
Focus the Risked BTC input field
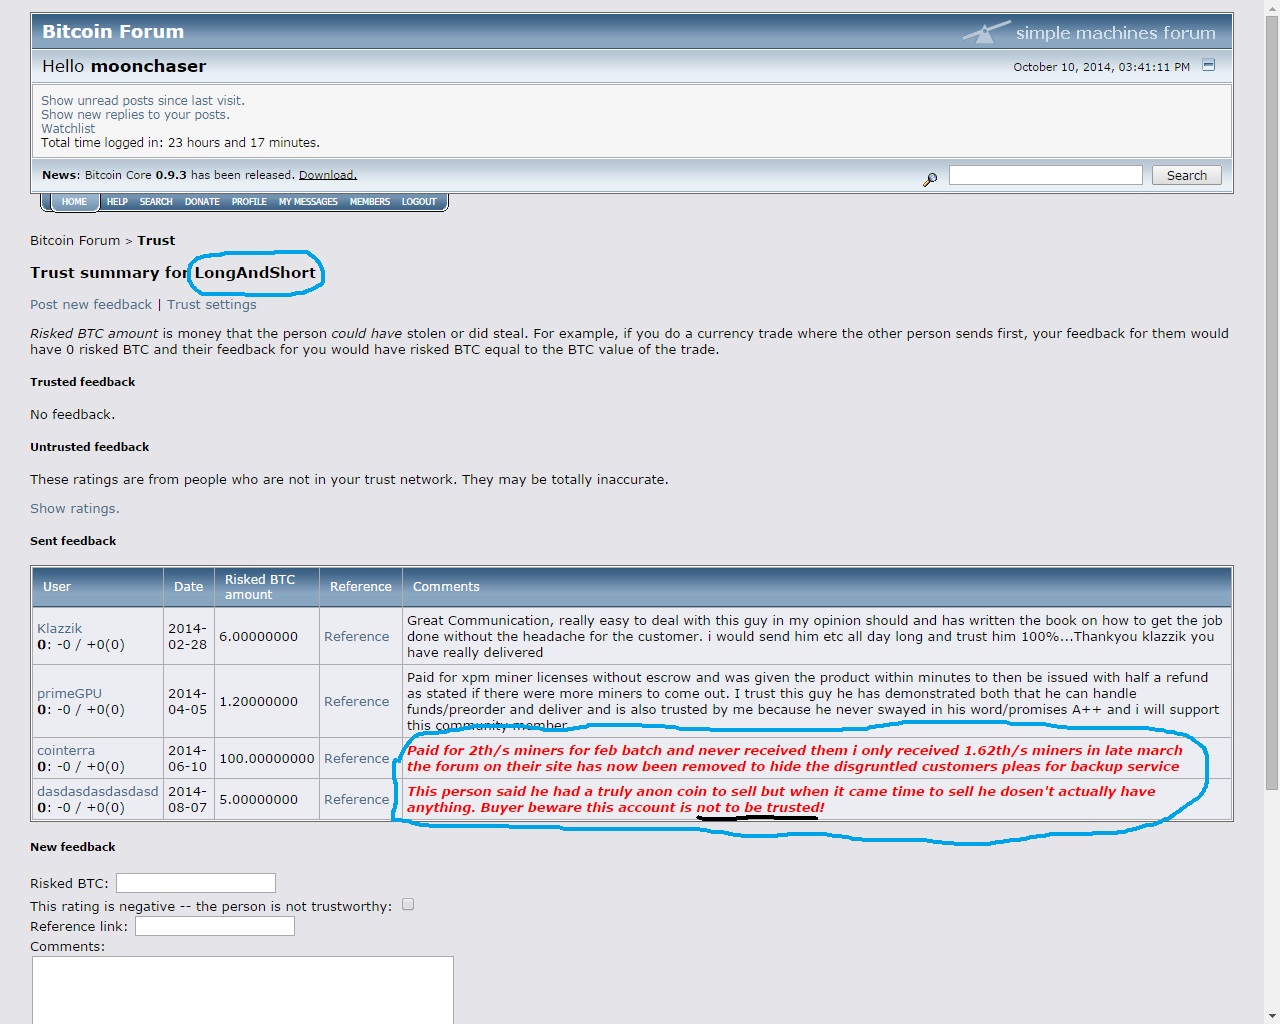pyautogui.click(x=196, y=883)
